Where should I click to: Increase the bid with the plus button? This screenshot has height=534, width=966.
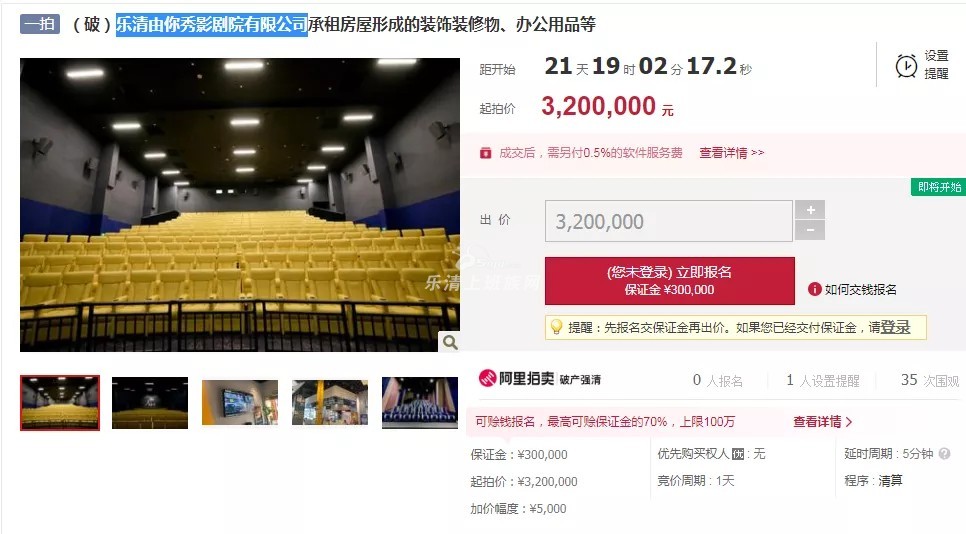[x=810, y=209]
